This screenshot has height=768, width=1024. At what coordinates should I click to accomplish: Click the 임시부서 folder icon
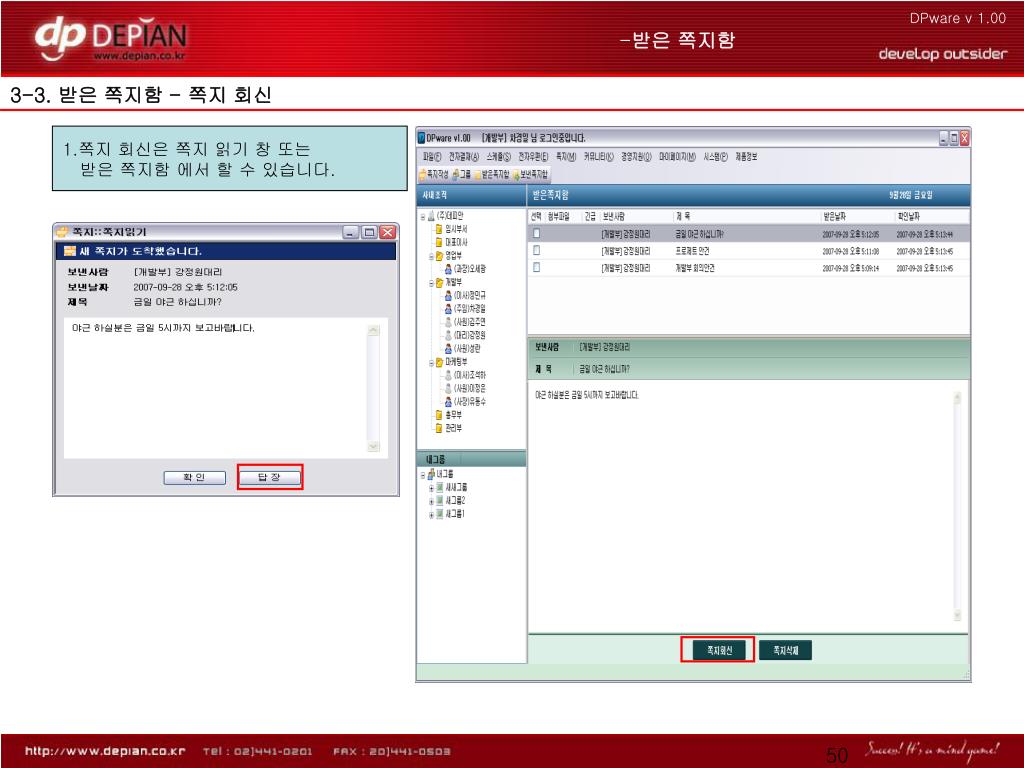(440, 229)
